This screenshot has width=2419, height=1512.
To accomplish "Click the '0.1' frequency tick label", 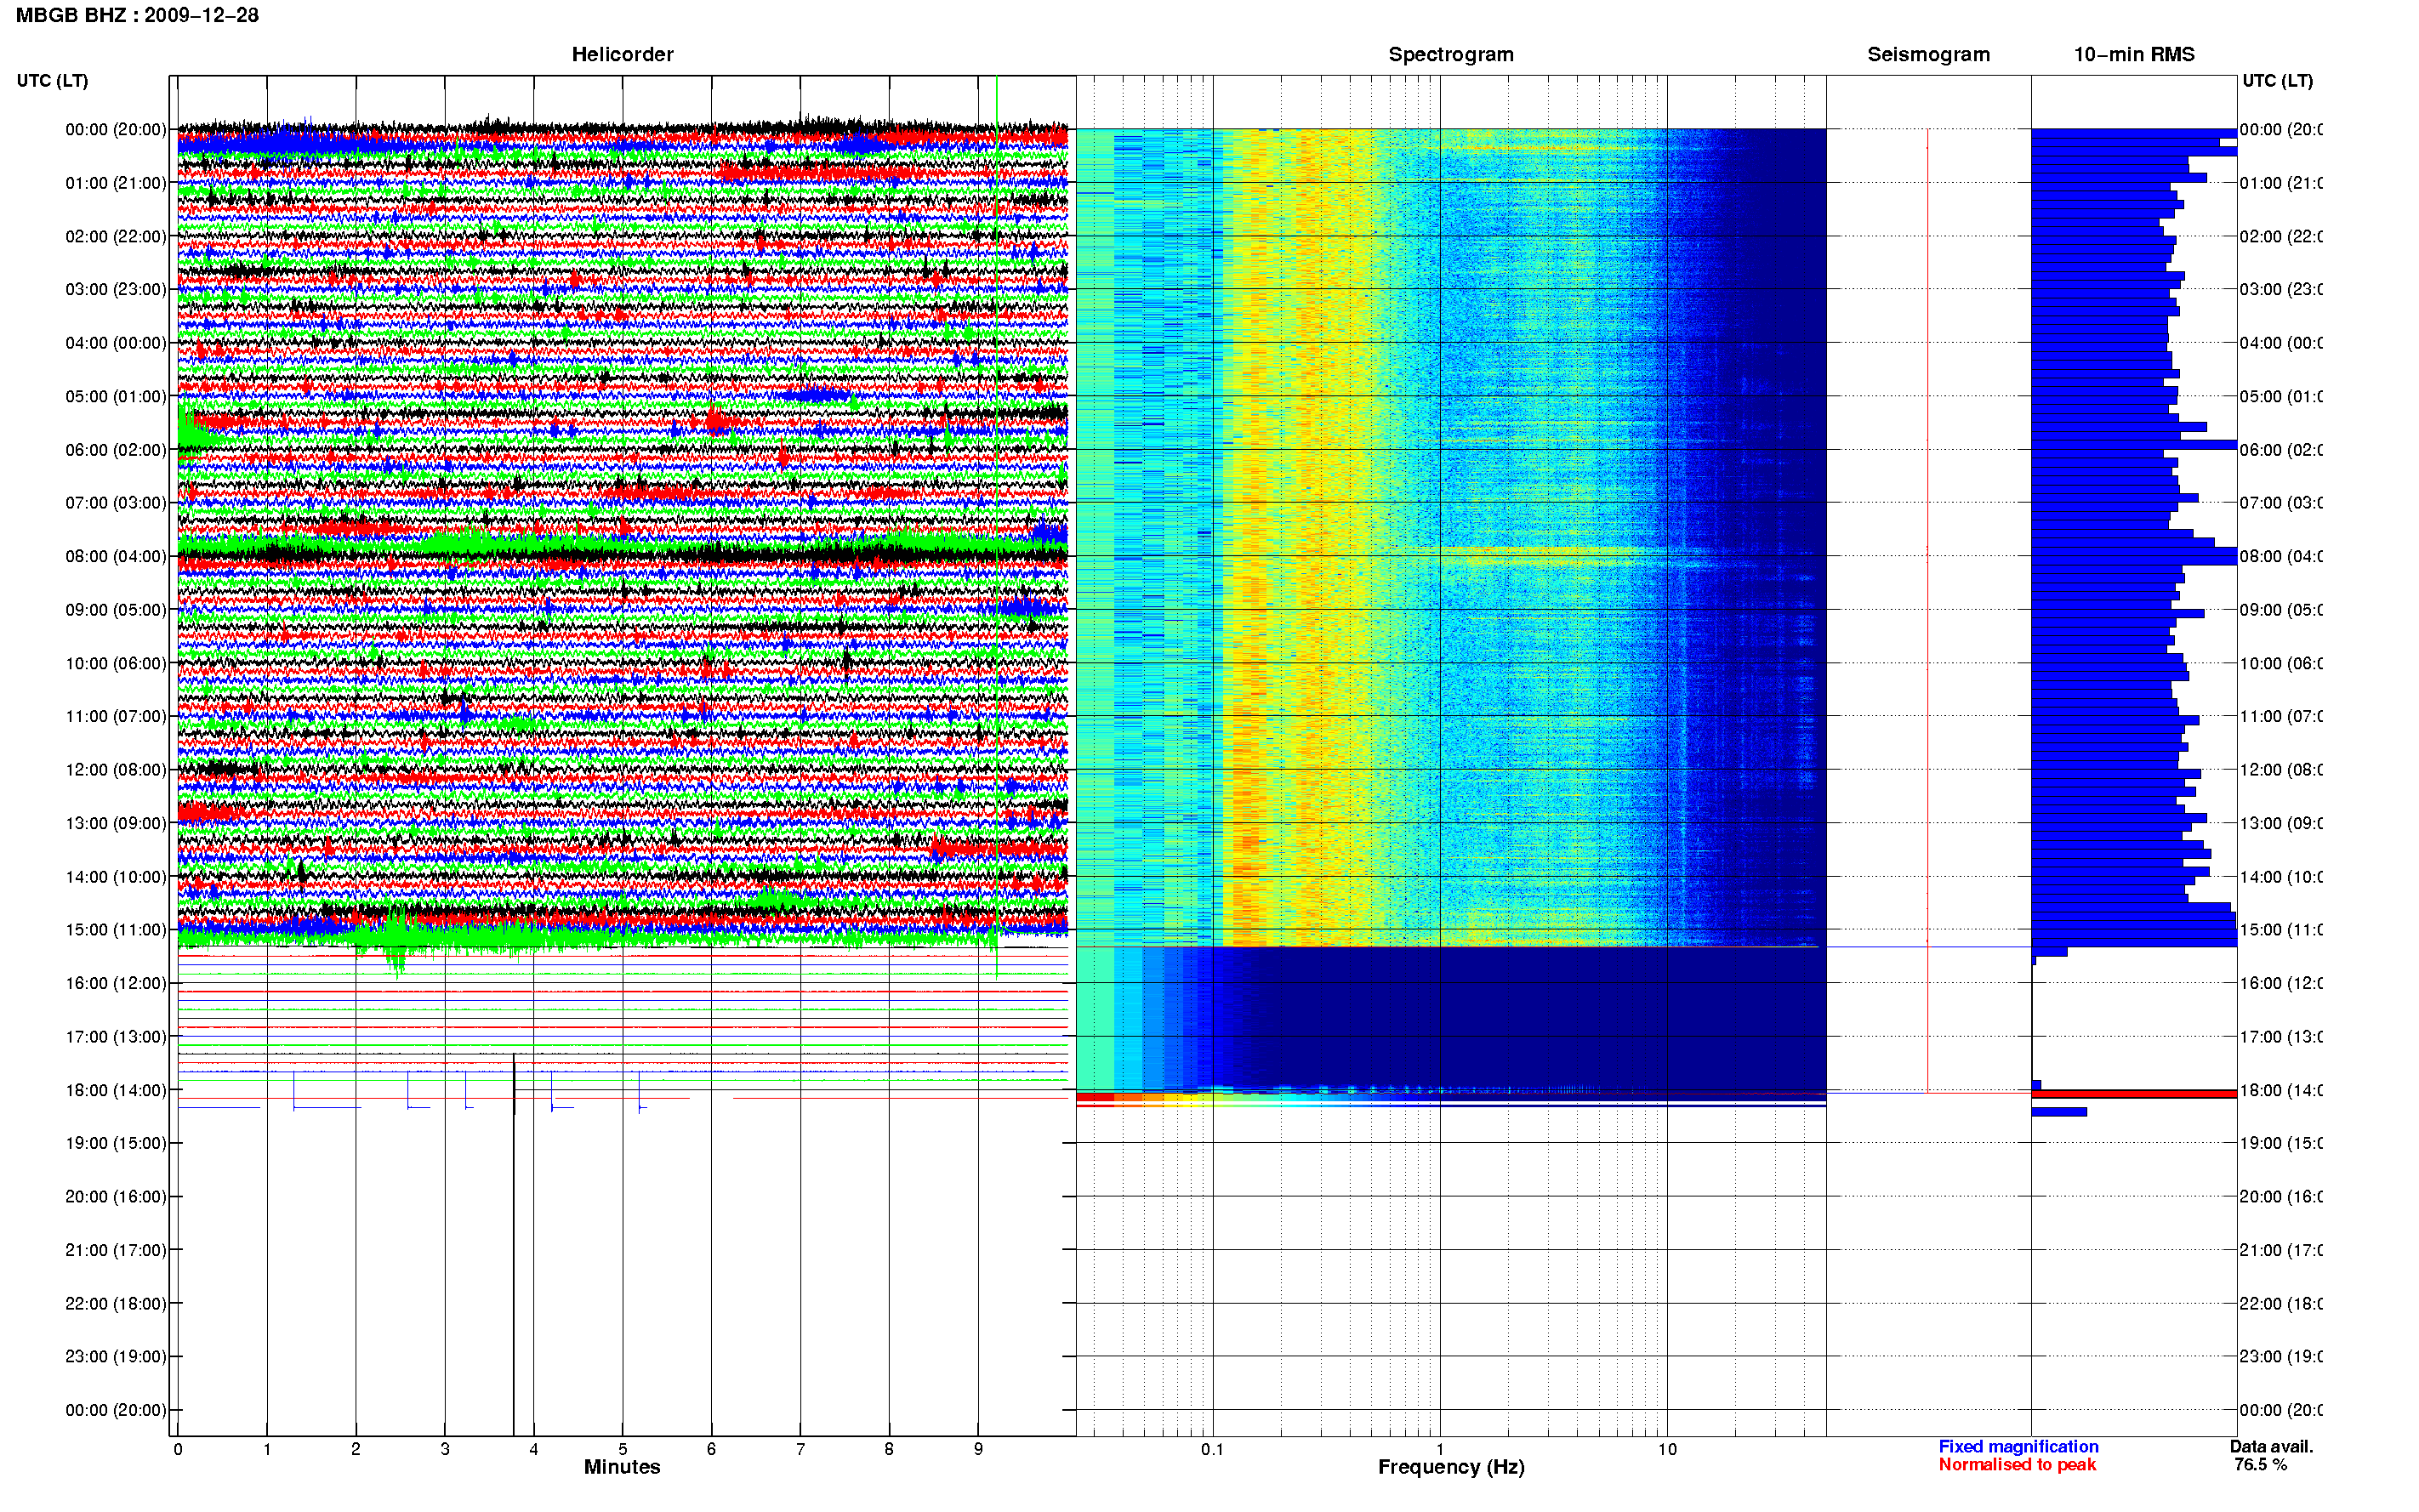I will (x=1212, y=1449).
